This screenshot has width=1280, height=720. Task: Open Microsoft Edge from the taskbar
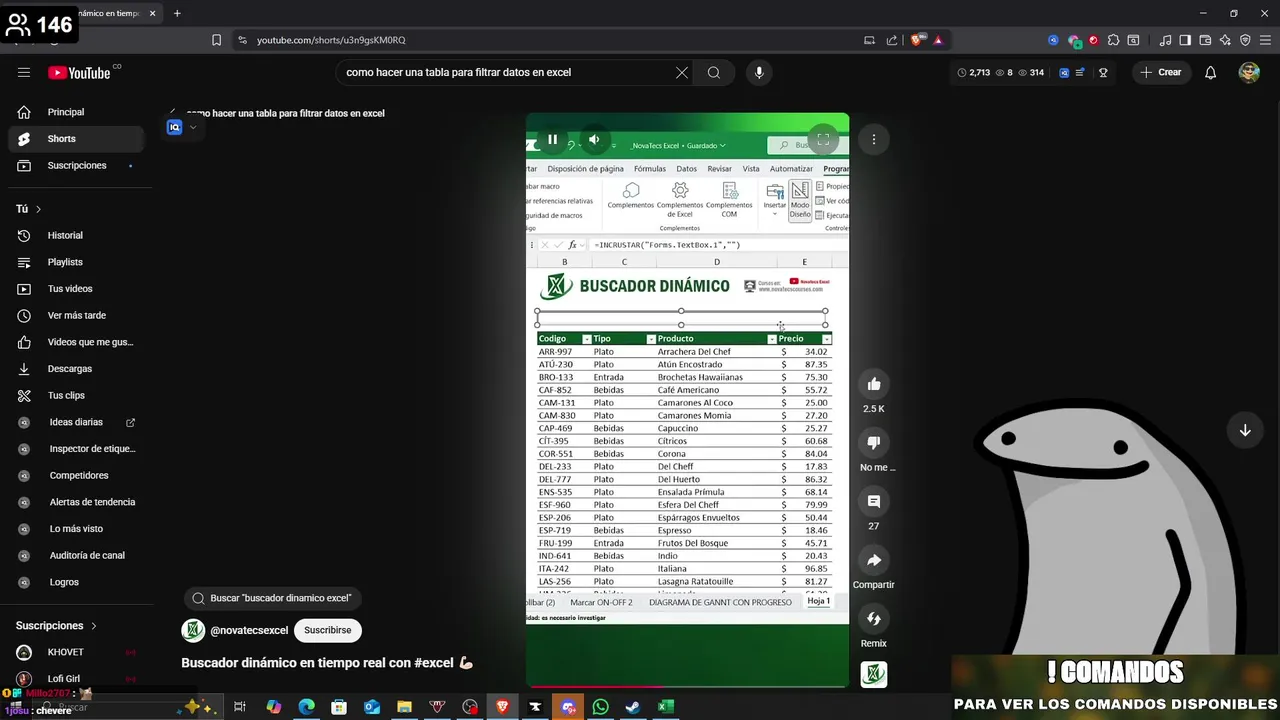(x=306, y=707)
